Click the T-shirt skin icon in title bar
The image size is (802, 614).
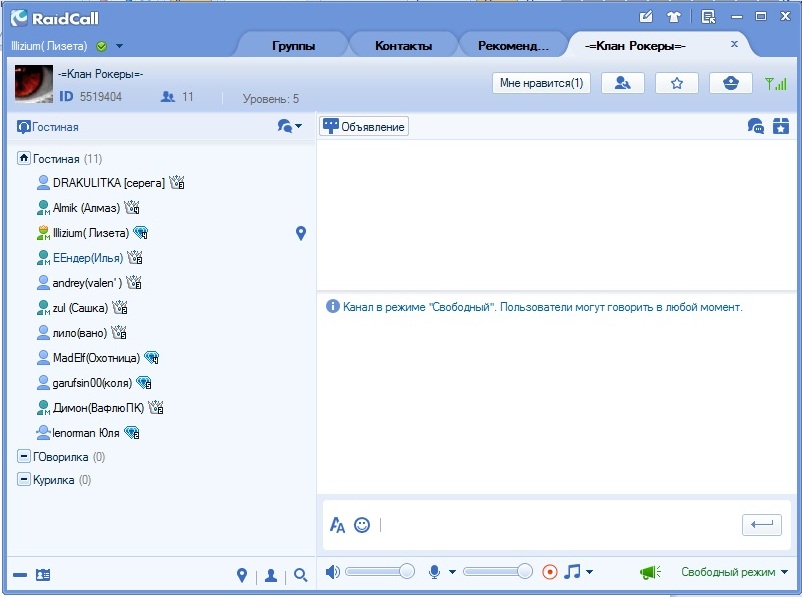pos(673,16)
